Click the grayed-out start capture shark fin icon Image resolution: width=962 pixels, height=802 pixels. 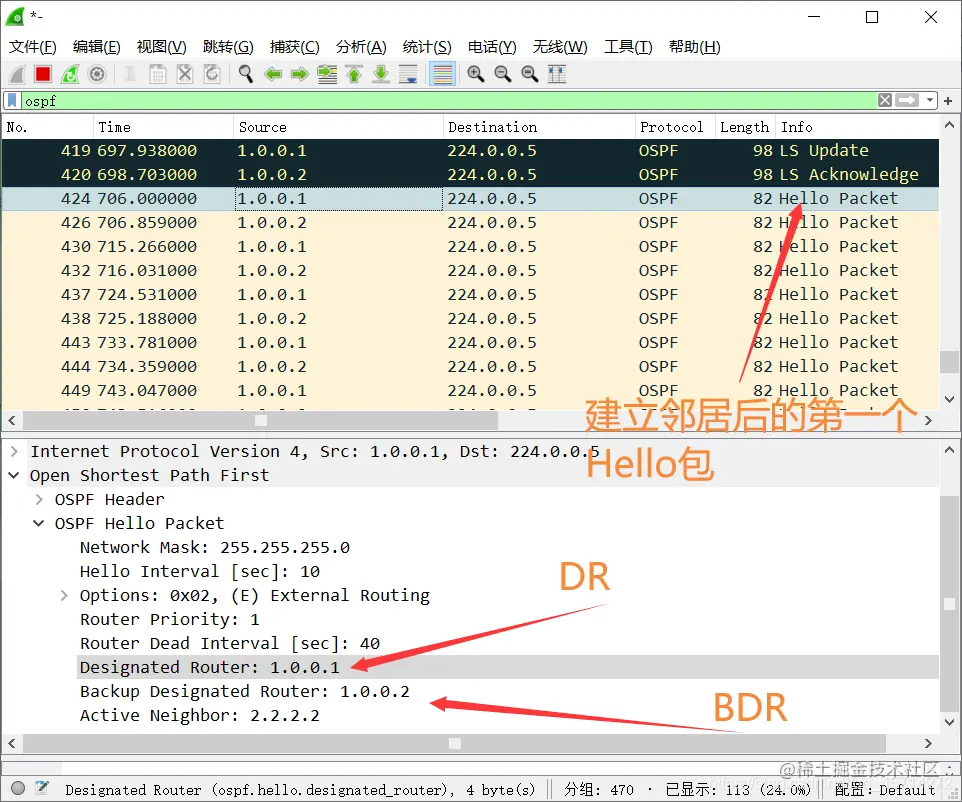17,74
